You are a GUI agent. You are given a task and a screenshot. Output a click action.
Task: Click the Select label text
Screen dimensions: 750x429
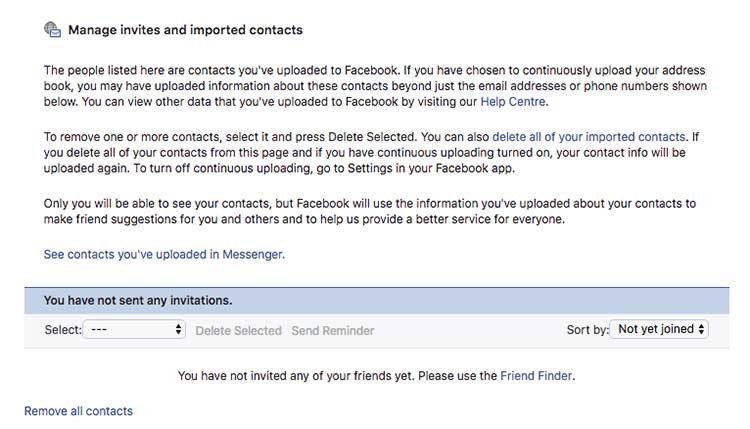click(63, 330)
